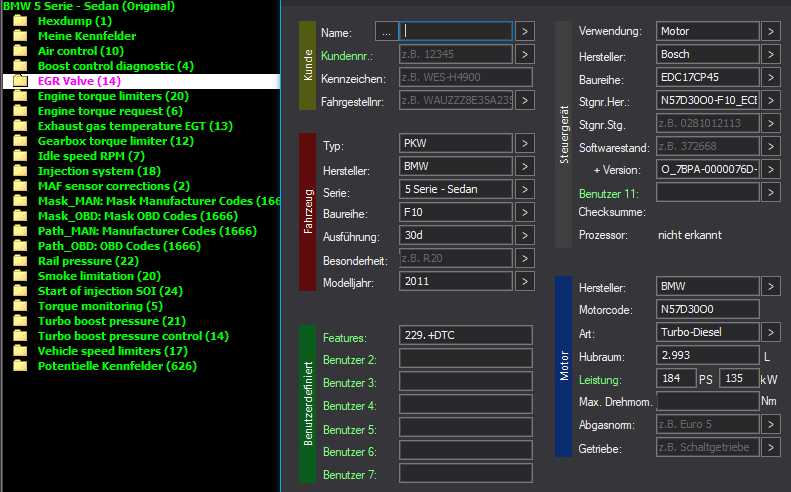Click the Gearbox torque limiter folder icon
Viewport: 791px width, 492px height.
click(20, 141)
